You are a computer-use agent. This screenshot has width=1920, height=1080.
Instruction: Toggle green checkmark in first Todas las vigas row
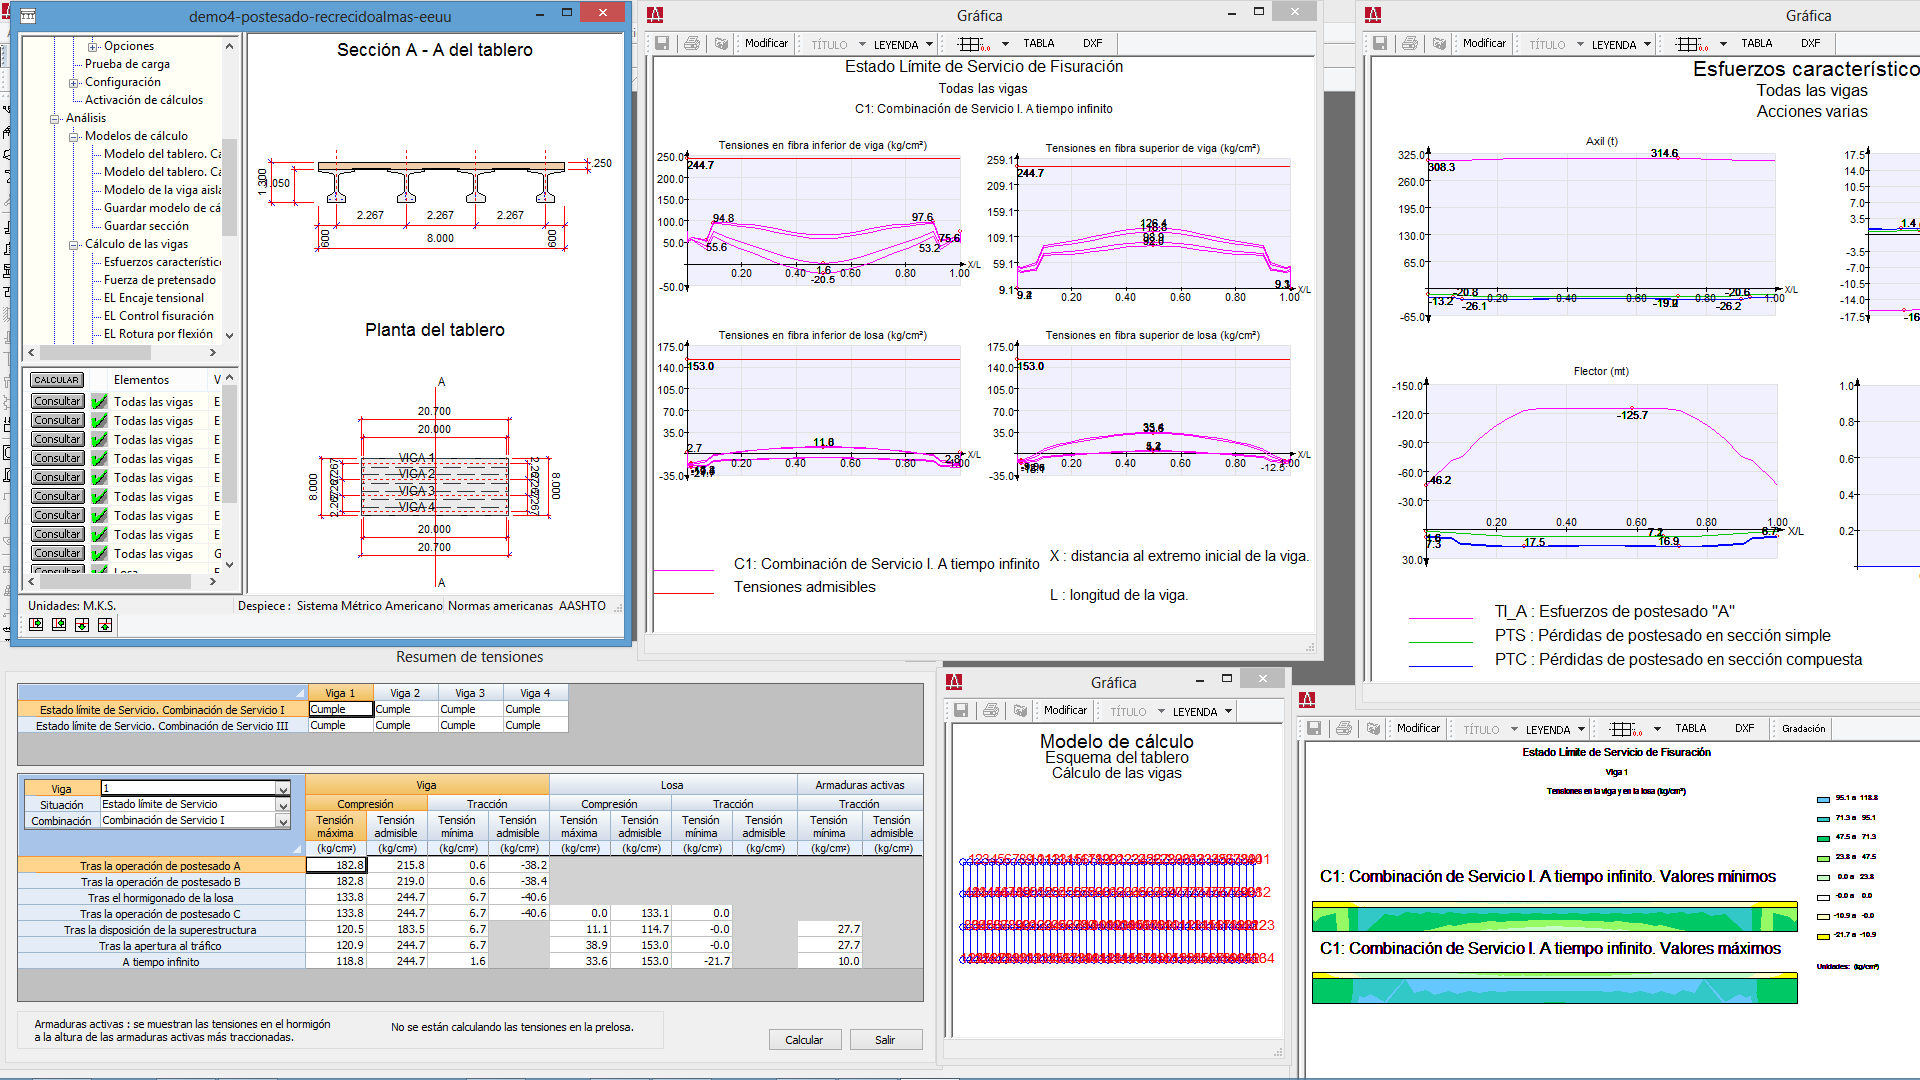click(99, 402)
